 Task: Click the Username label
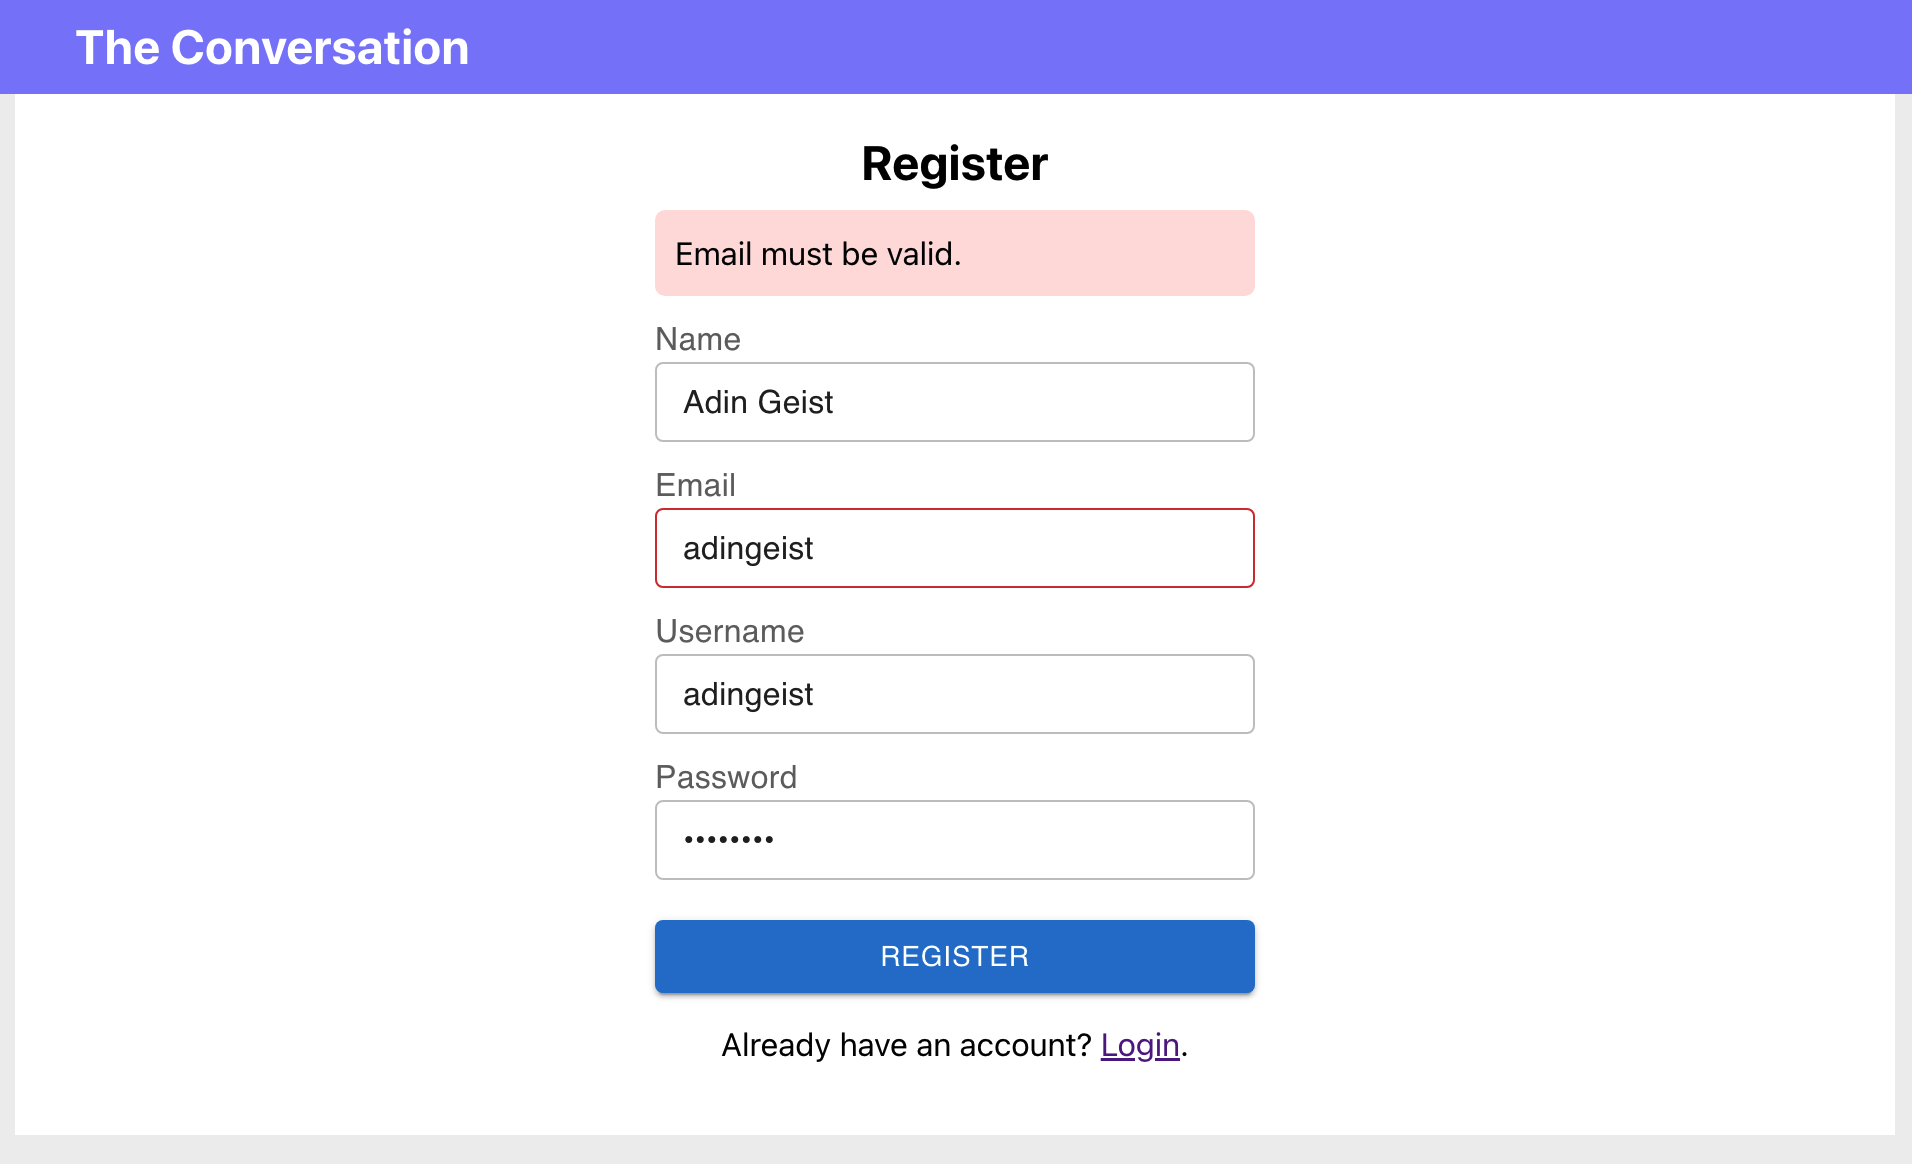[x=729, y=631]
